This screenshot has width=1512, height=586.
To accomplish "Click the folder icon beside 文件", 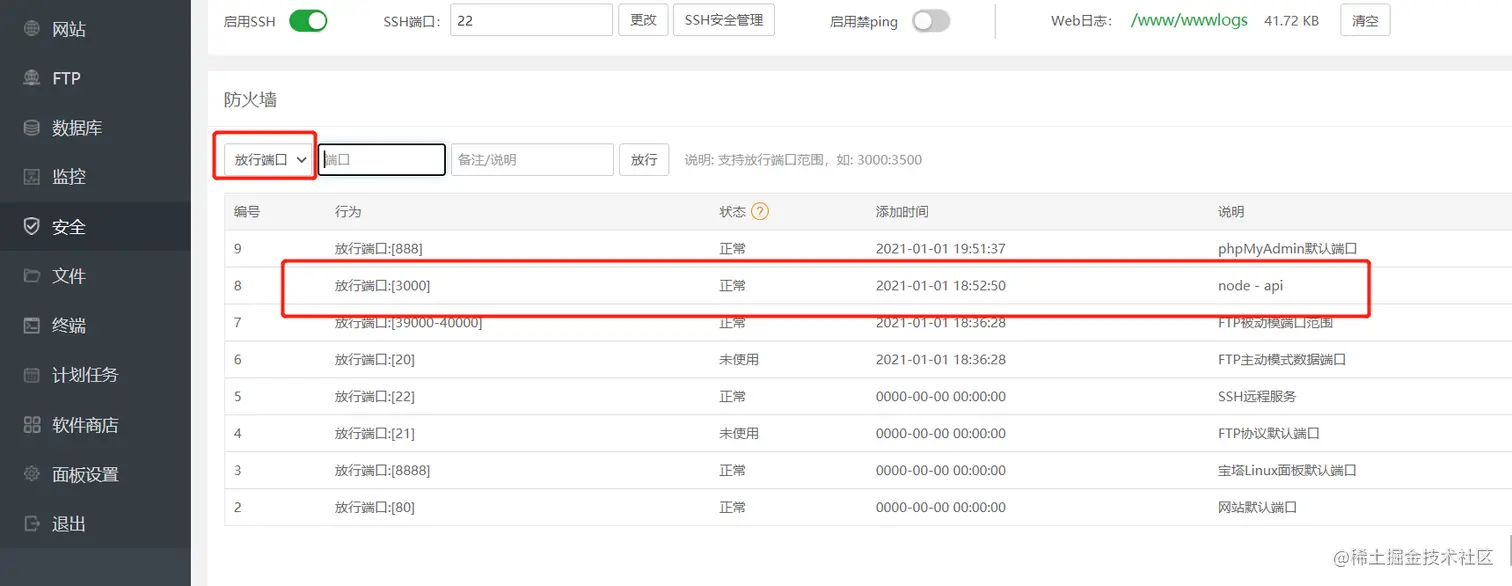I will [x=32, y=276].
